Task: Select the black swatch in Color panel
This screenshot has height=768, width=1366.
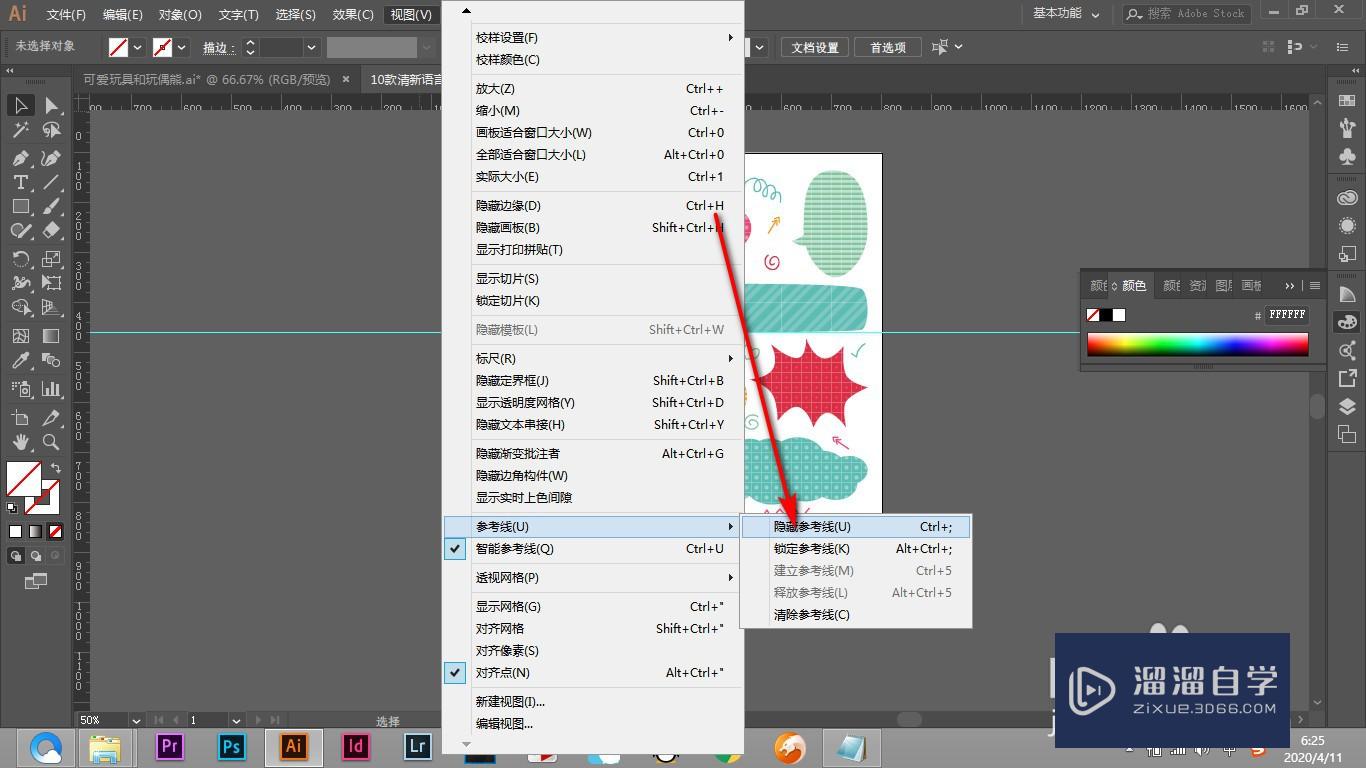Action: 1106,315
